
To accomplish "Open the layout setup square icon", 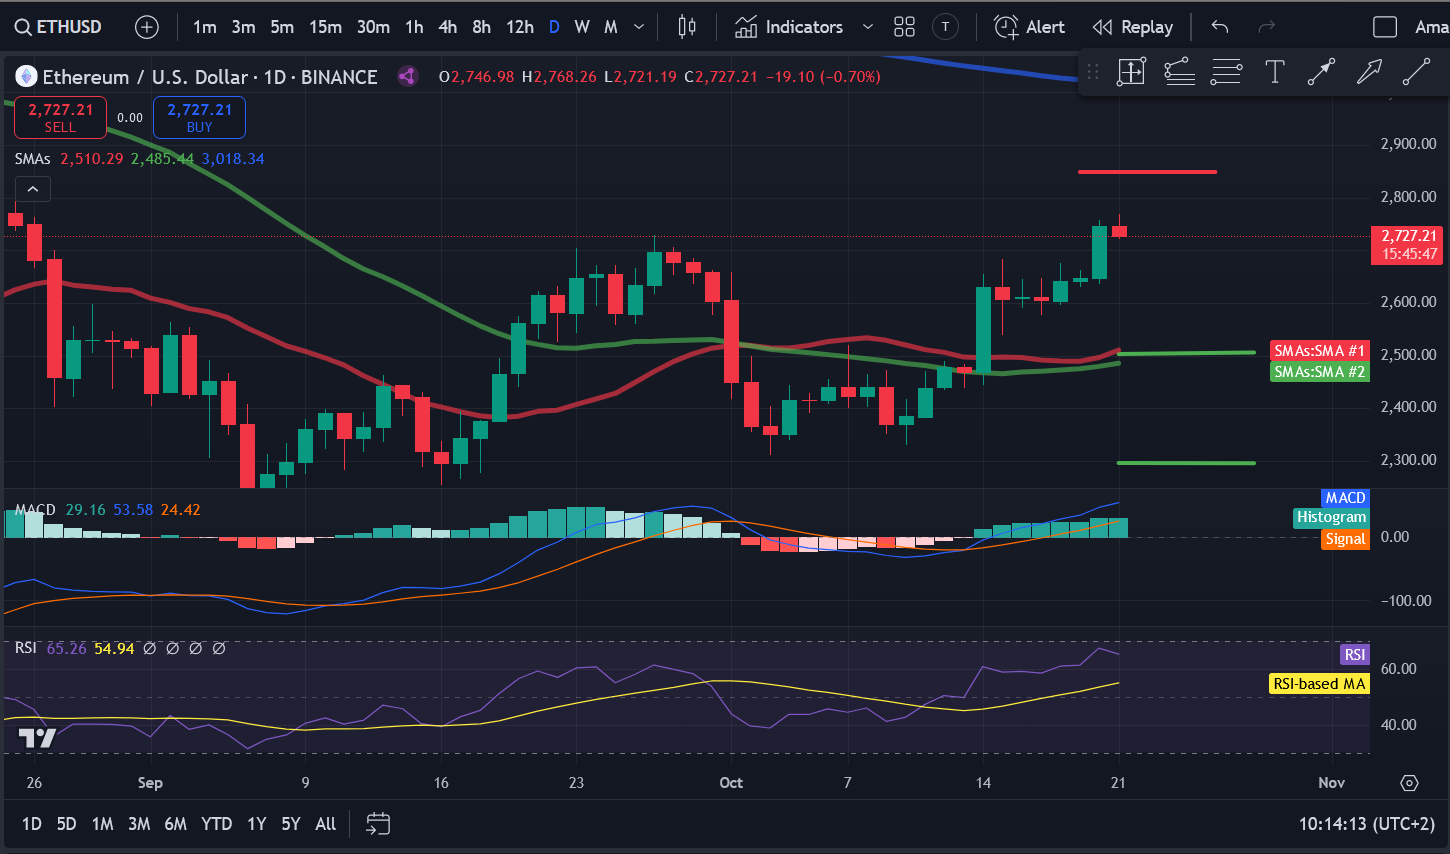I will (1385, 27).
